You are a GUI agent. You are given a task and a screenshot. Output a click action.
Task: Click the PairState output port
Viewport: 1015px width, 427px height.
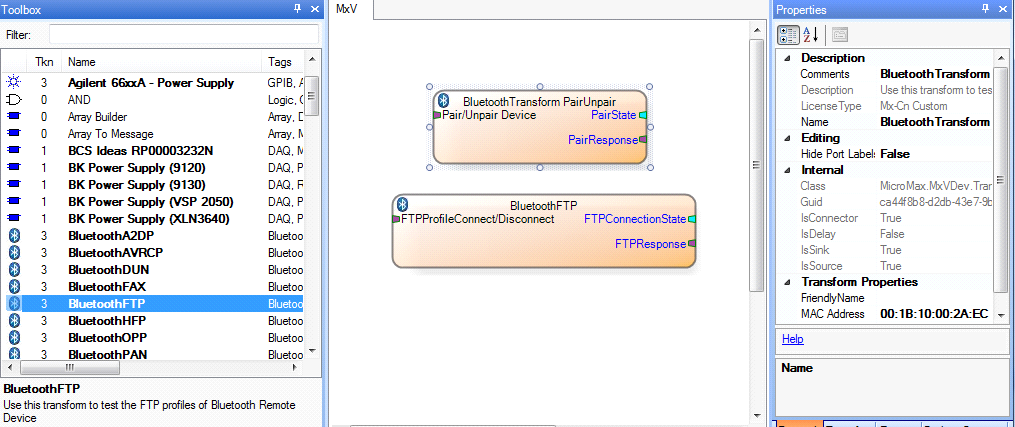pos(643,115)
